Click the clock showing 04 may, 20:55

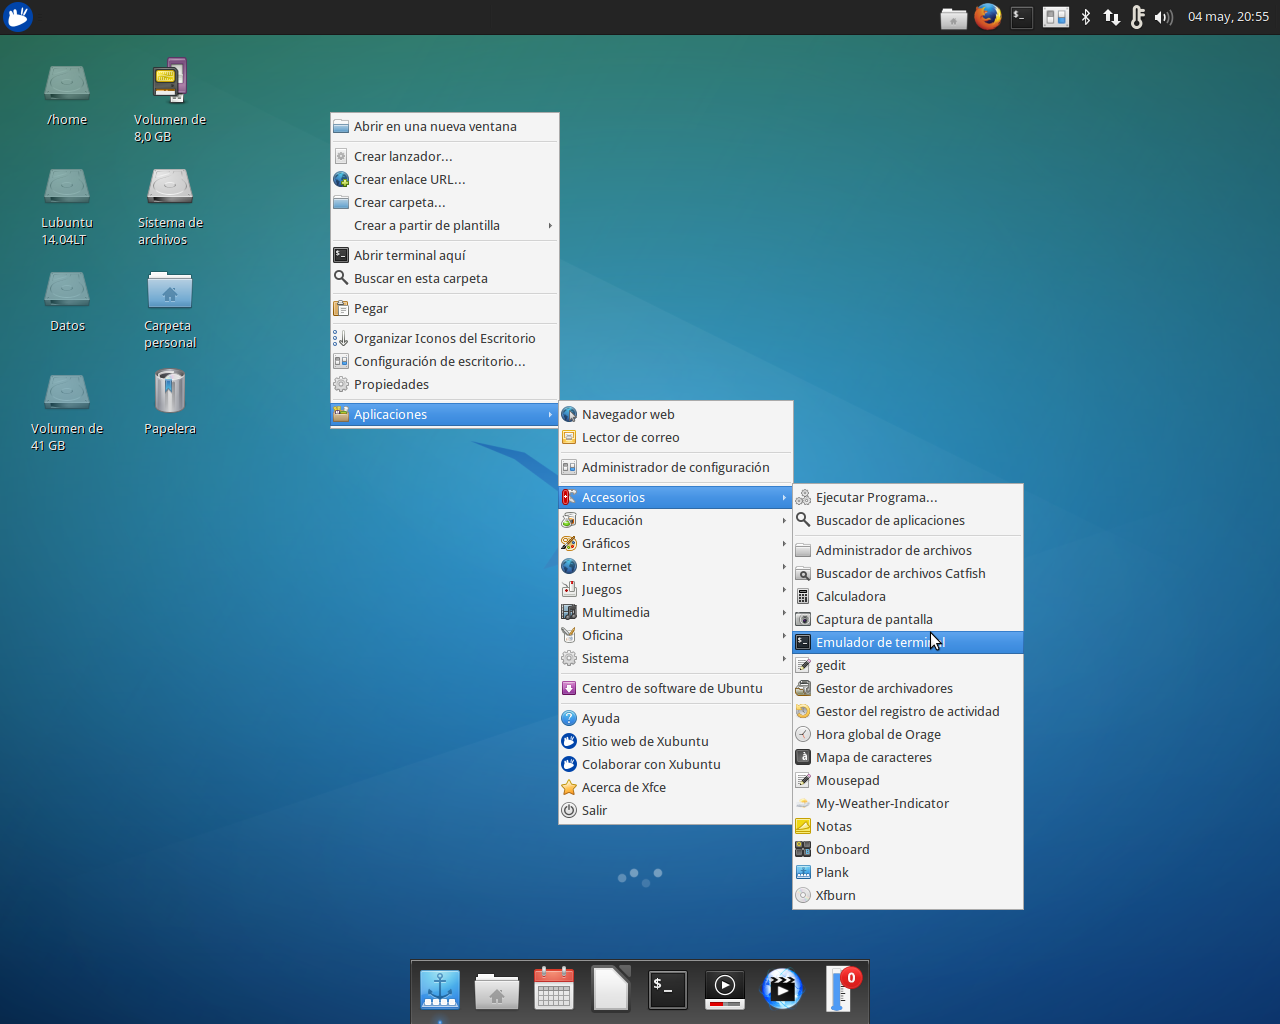(x=1228, y=17)
